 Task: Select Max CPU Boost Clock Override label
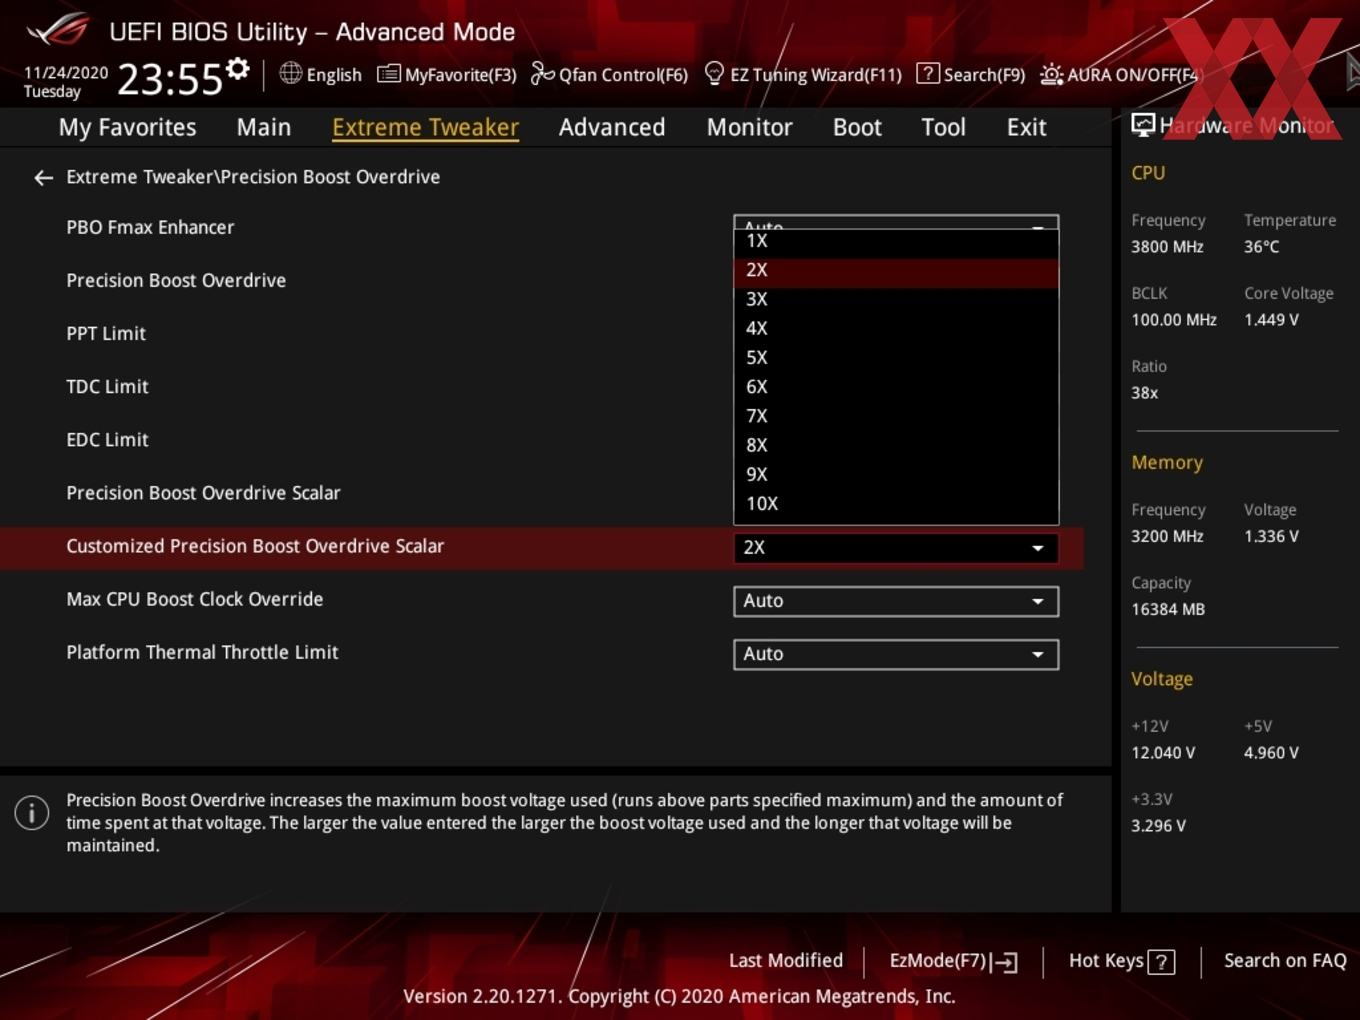195,599
